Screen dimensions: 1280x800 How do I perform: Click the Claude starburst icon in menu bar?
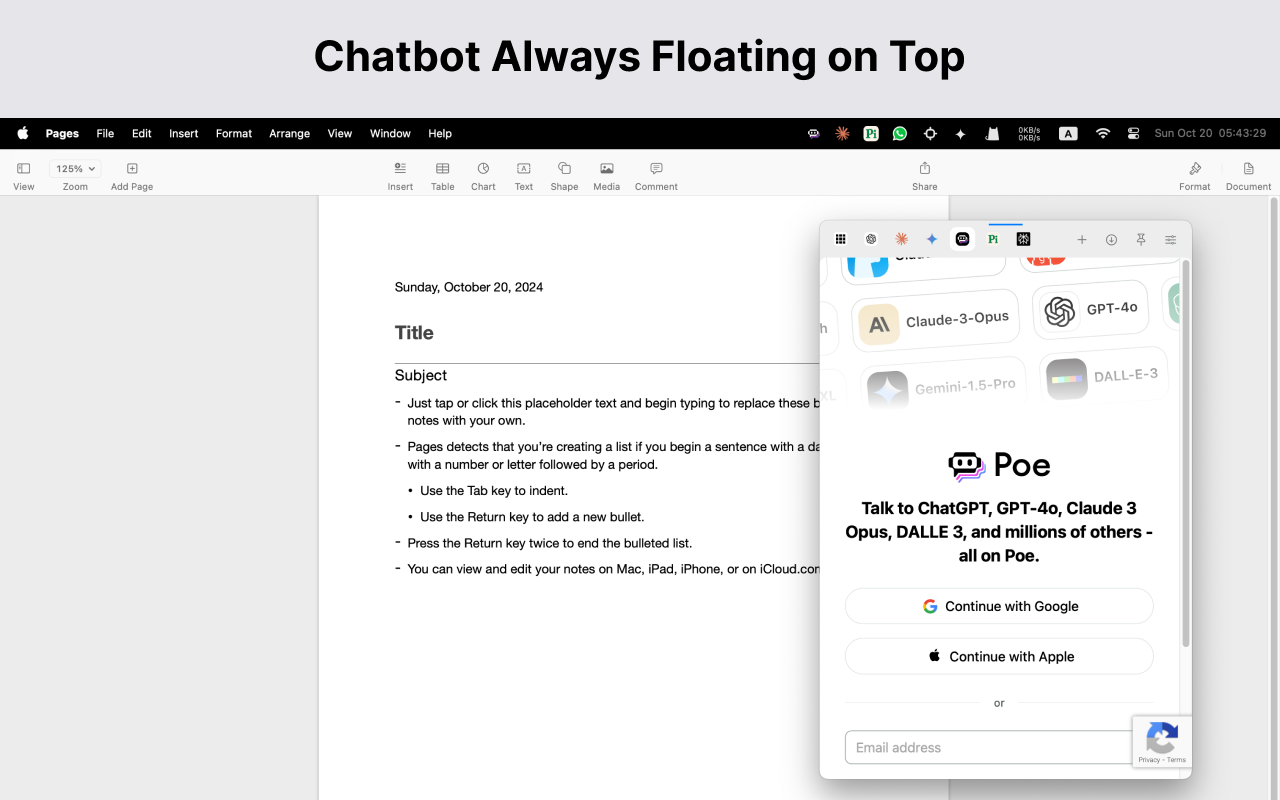[842, 133]
